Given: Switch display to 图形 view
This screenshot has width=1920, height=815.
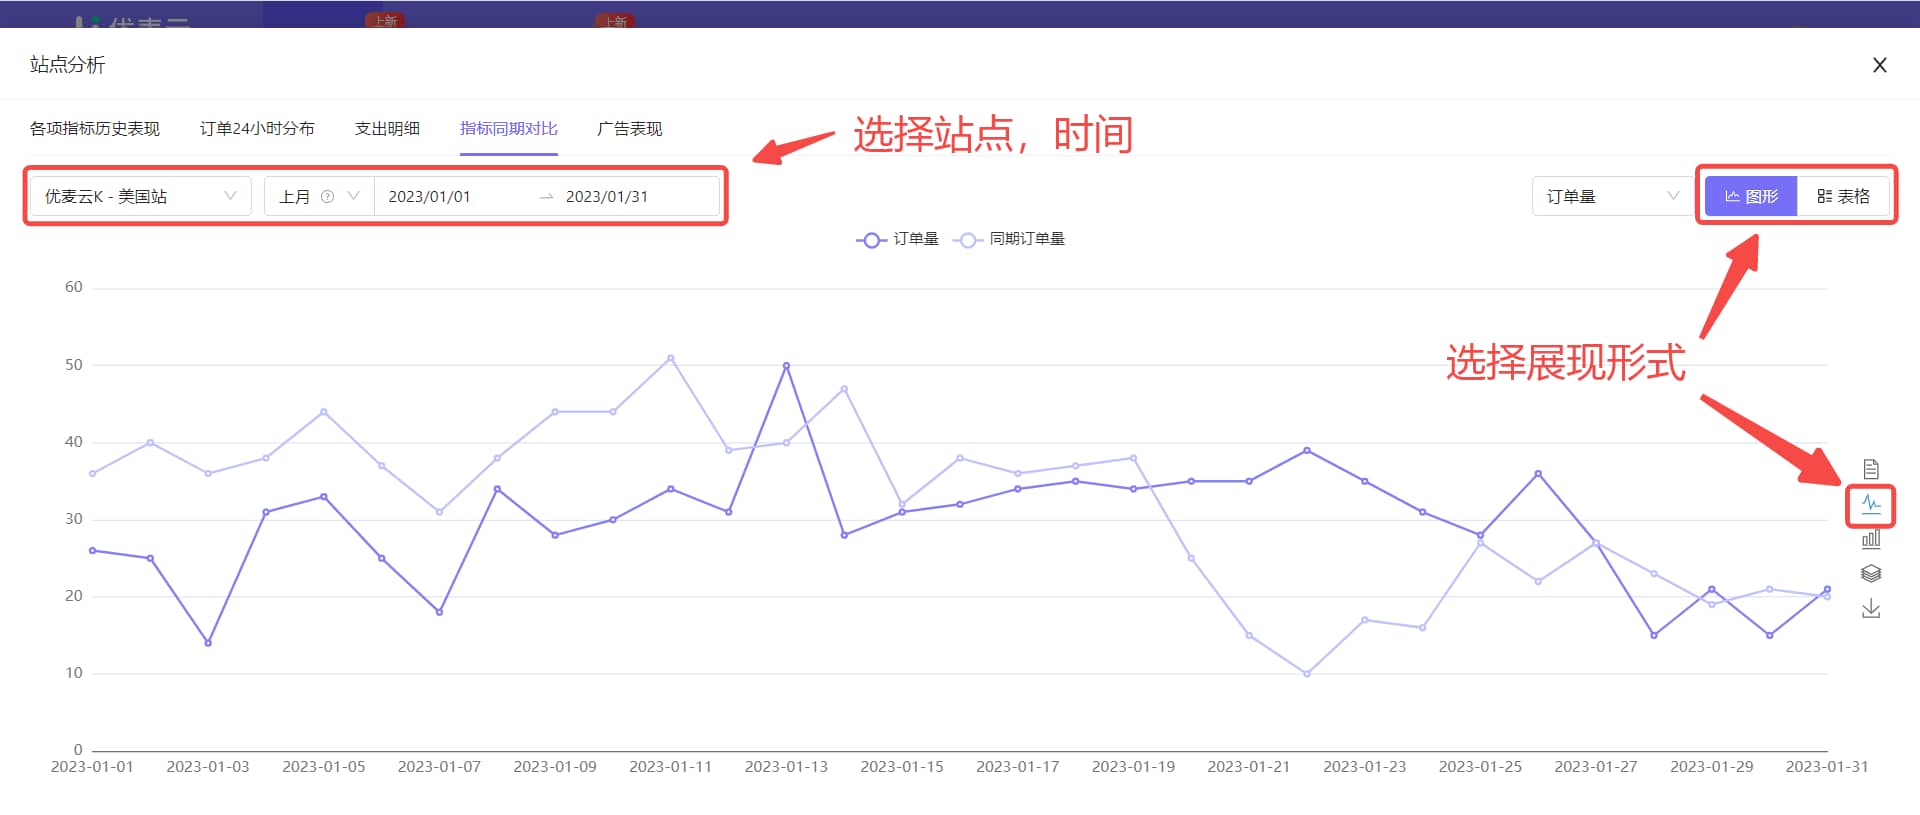Looking at the screenshot, I should 1751,196.
